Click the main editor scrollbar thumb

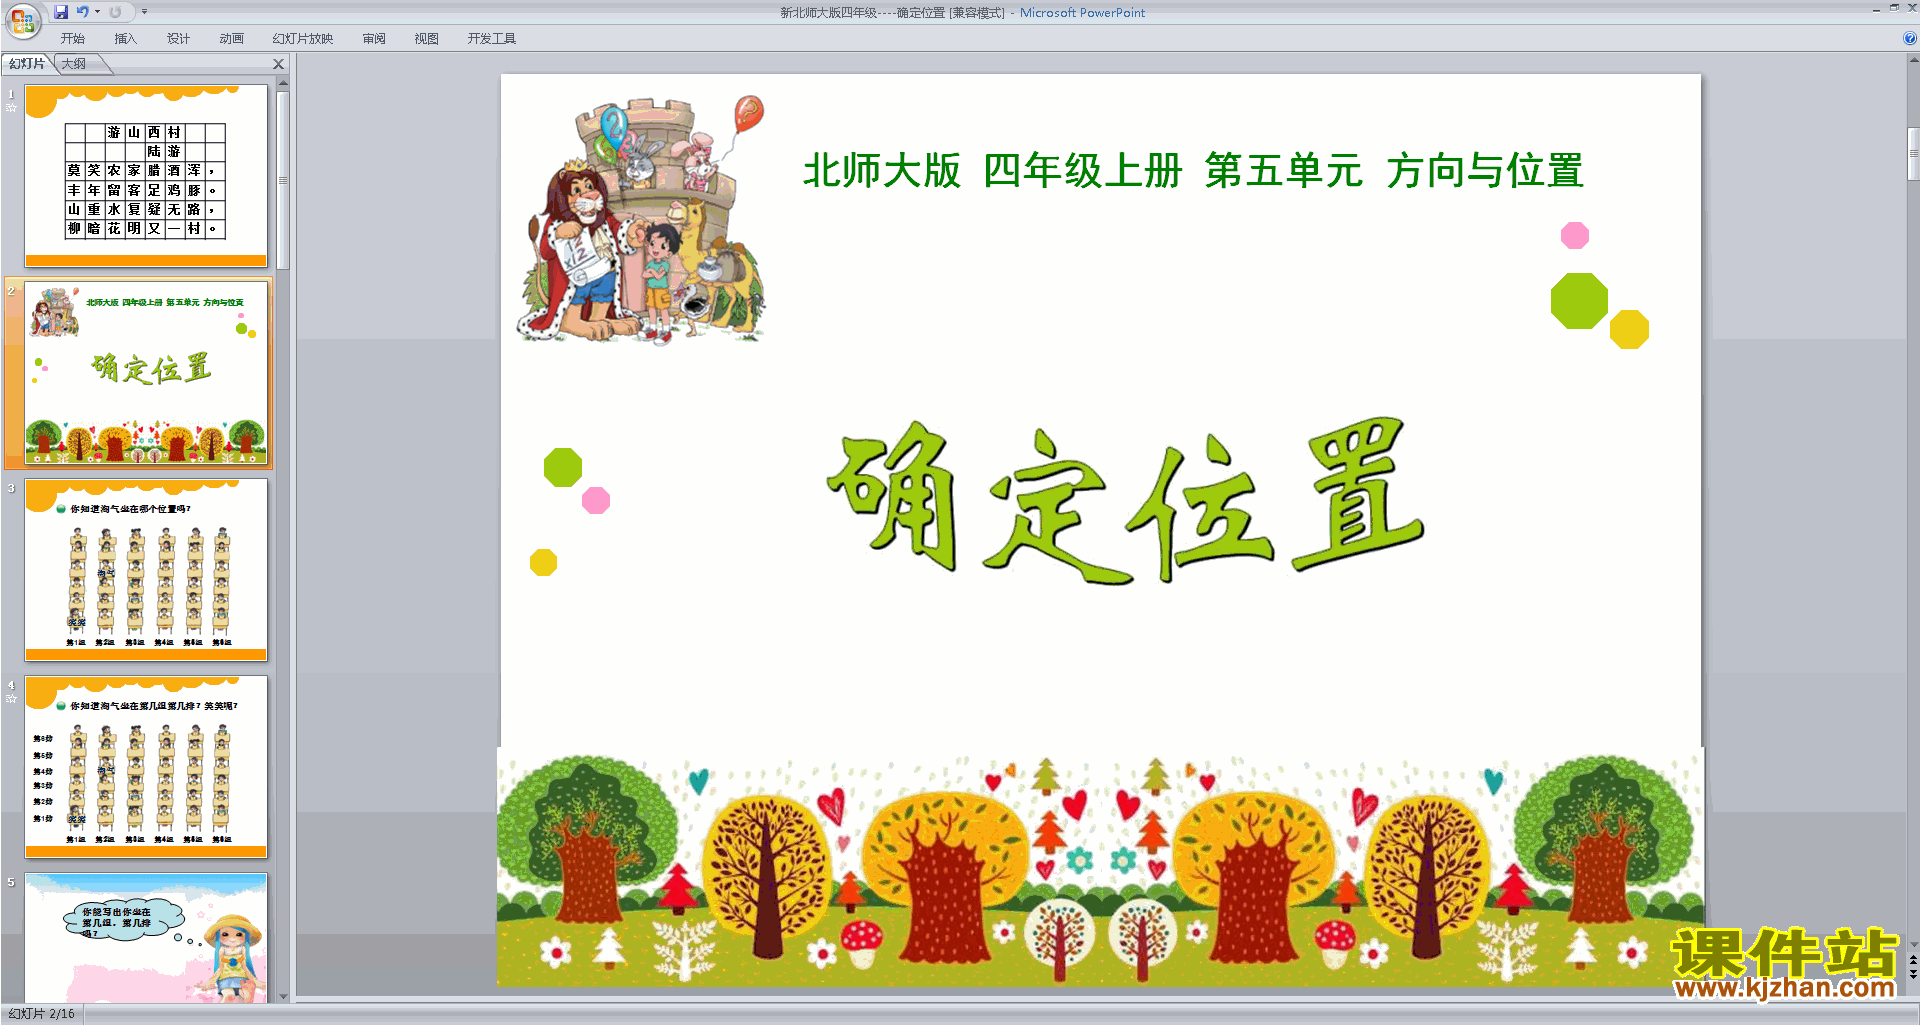point(1913,153)
